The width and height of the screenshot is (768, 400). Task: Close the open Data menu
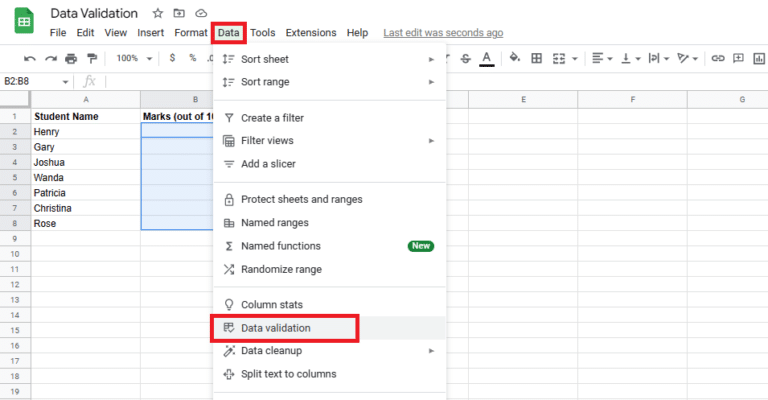point(229,33)
